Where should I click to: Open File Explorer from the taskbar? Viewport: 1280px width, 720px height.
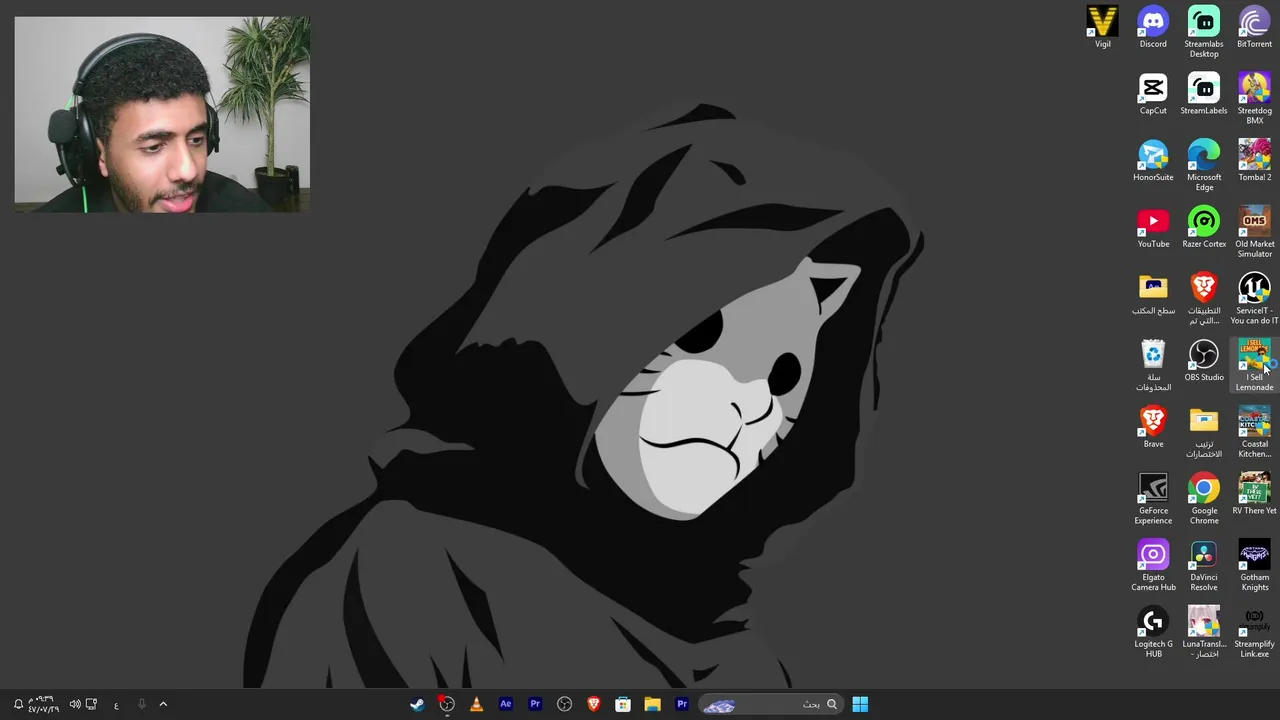coord(652,704)
